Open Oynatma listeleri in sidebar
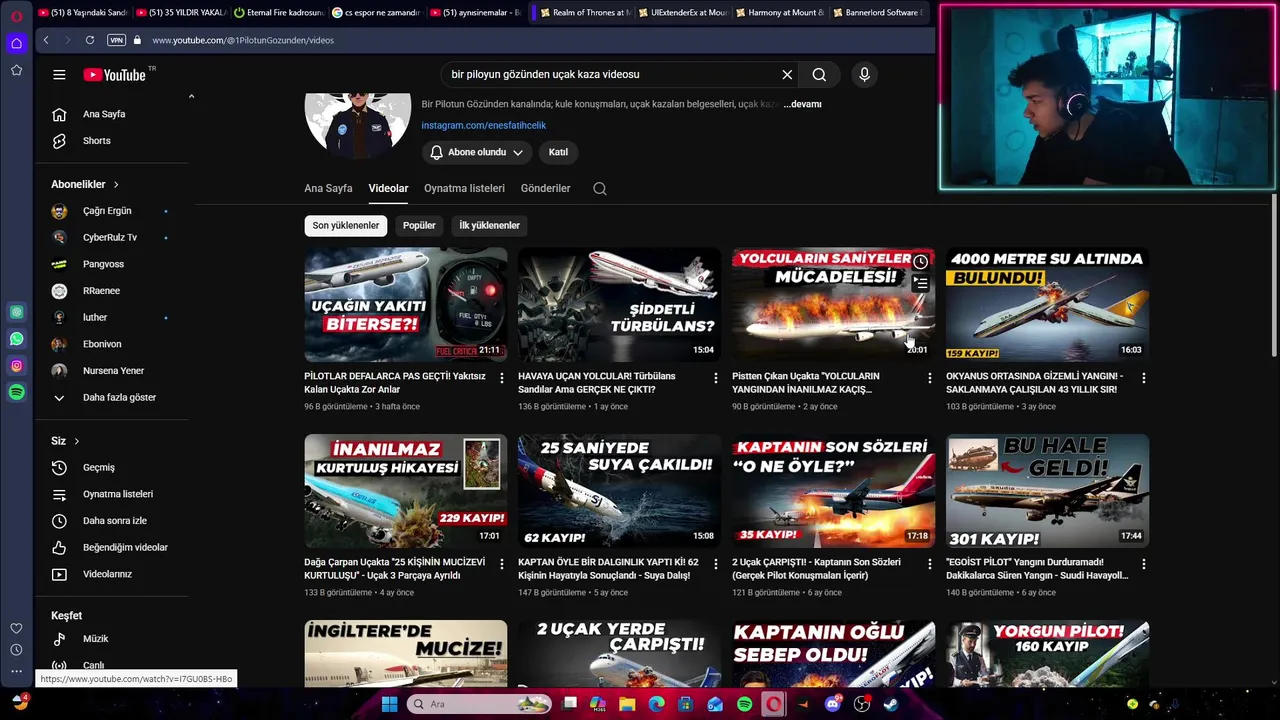 [116, 494]
